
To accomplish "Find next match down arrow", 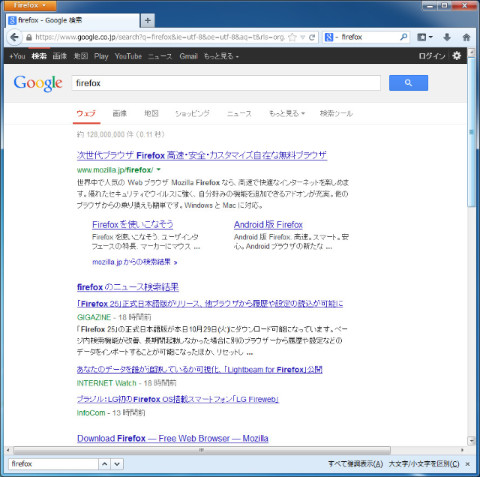I will coord(117,464).
